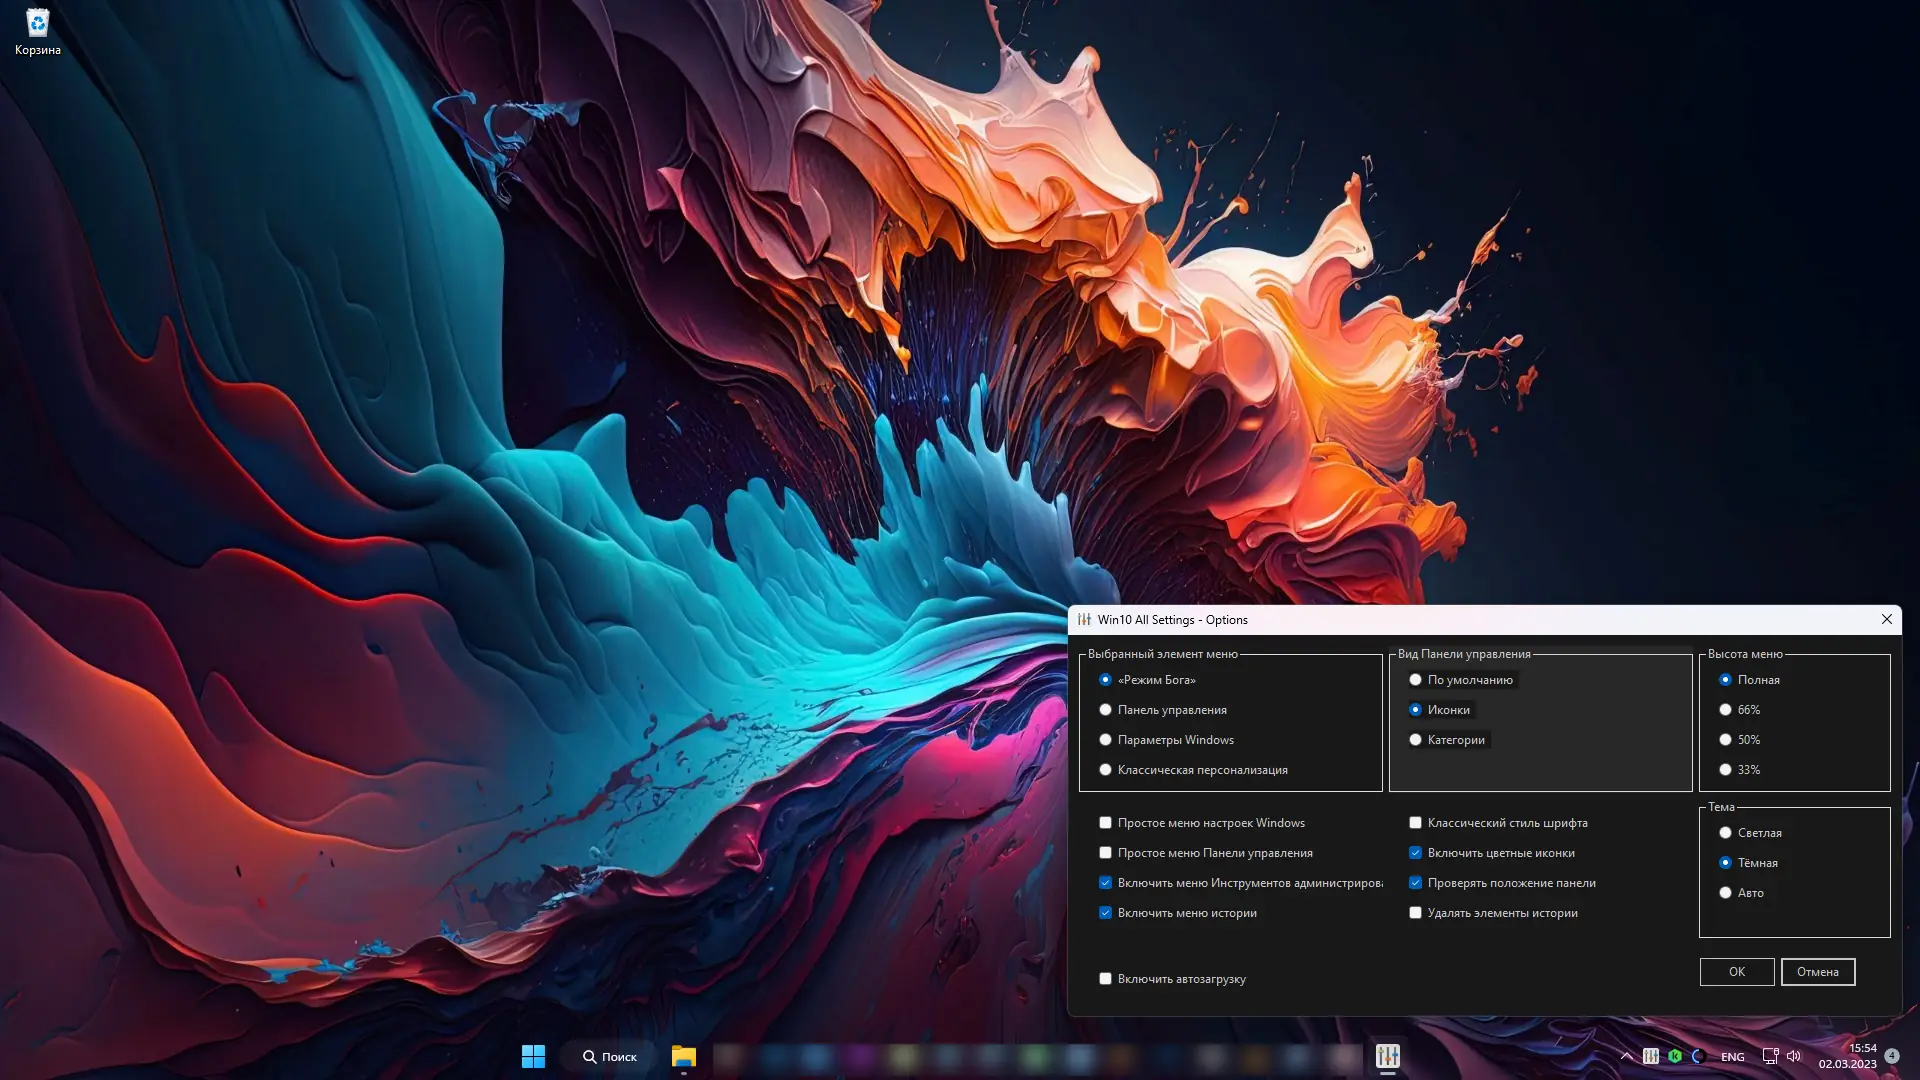The image size is (1920, 1080).
Task: Expand the hidden tray icons chevron
Action: tap(1626, 1056)
